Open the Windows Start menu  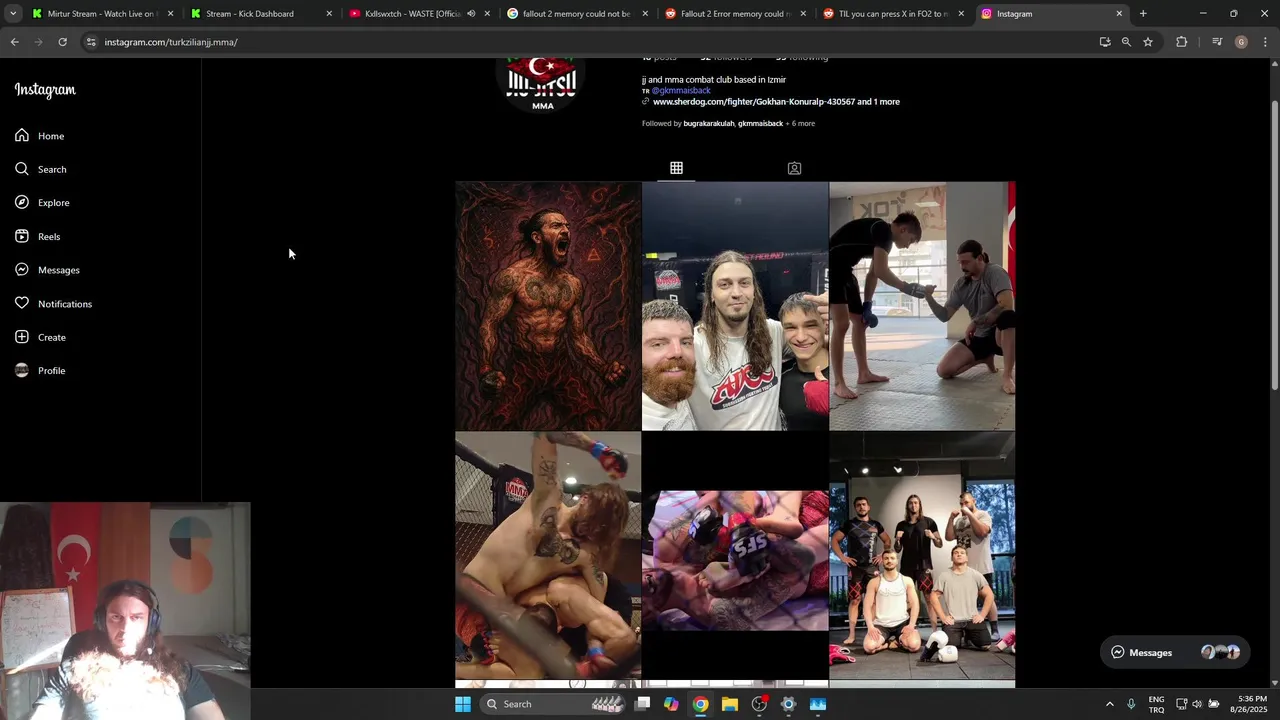[x=463, y=704]
